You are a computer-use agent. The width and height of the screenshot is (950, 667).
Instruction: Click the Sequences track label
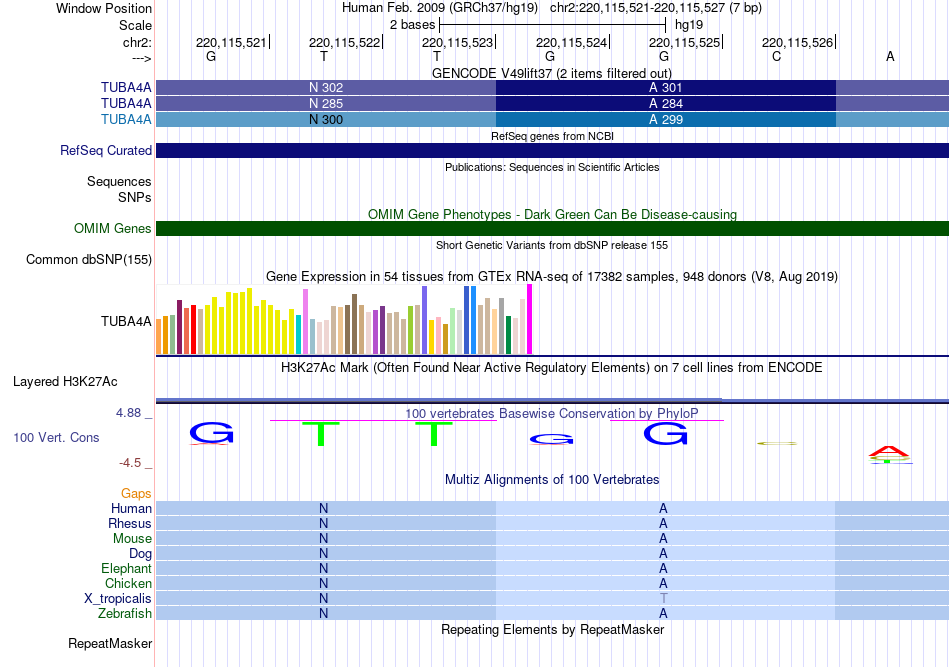coord(119,181)
